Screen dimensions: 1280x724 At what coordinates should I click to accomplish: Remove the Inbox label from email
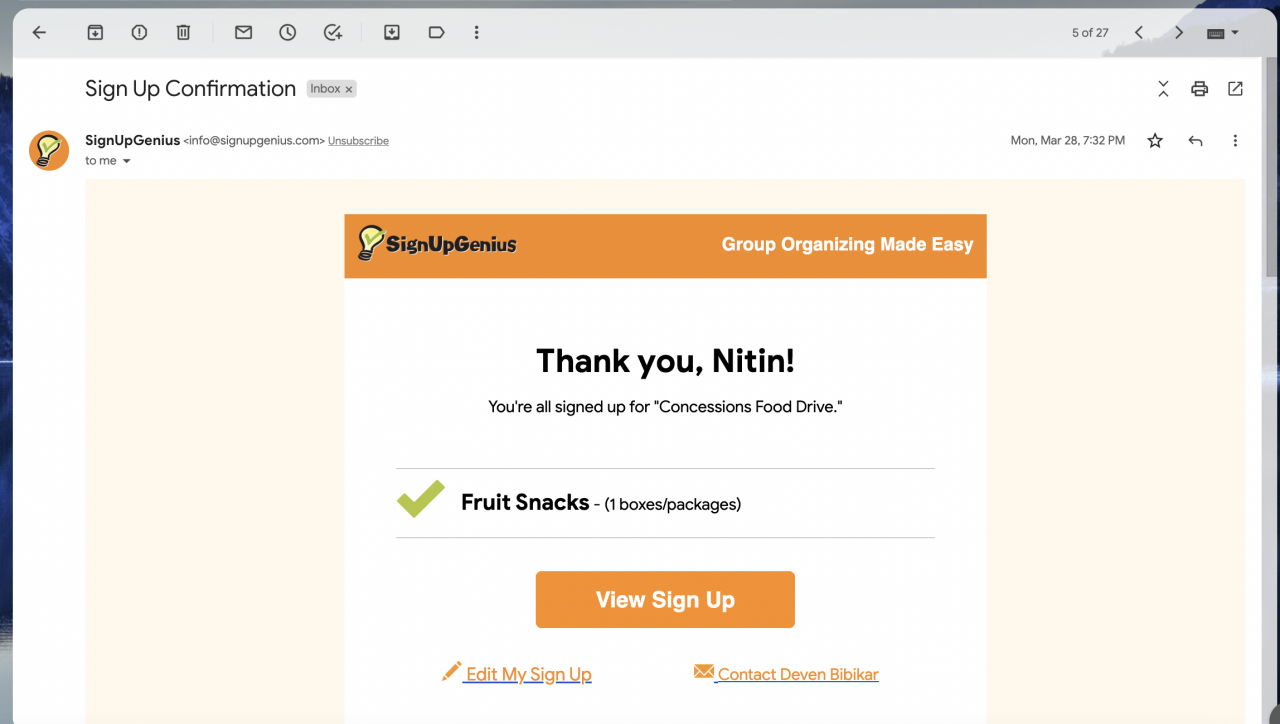[349, 89]
